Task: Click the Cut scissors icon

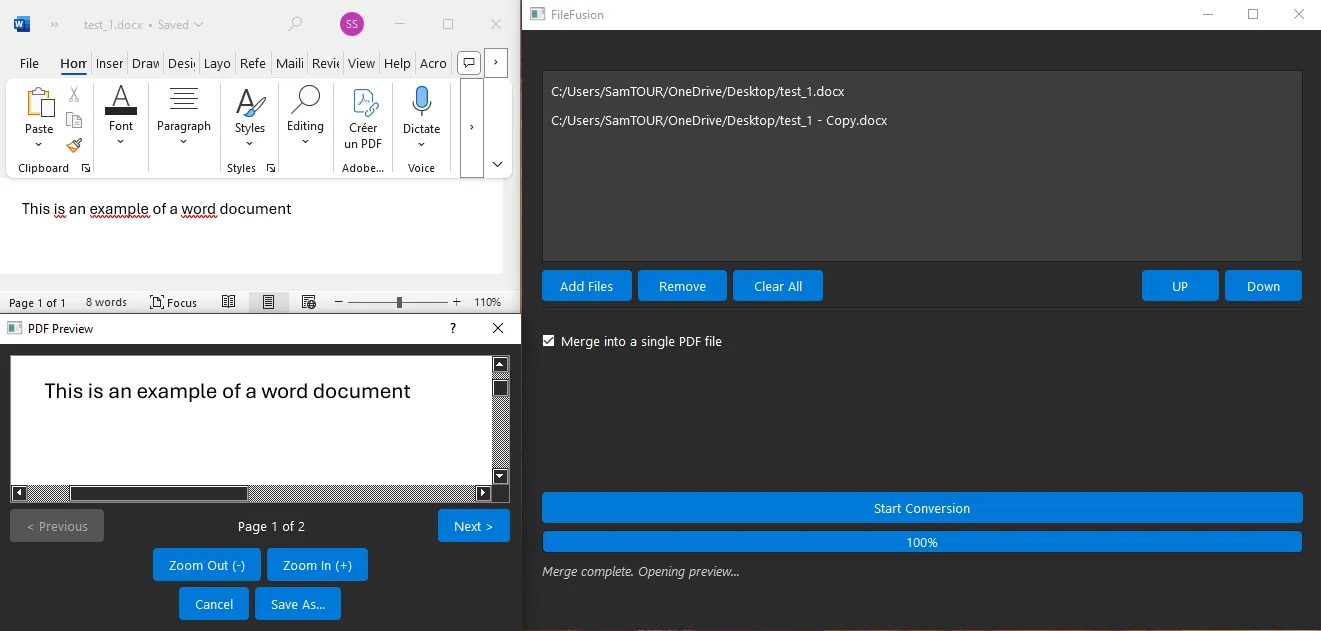Action: pyautogui.click(x=74, y=95)
